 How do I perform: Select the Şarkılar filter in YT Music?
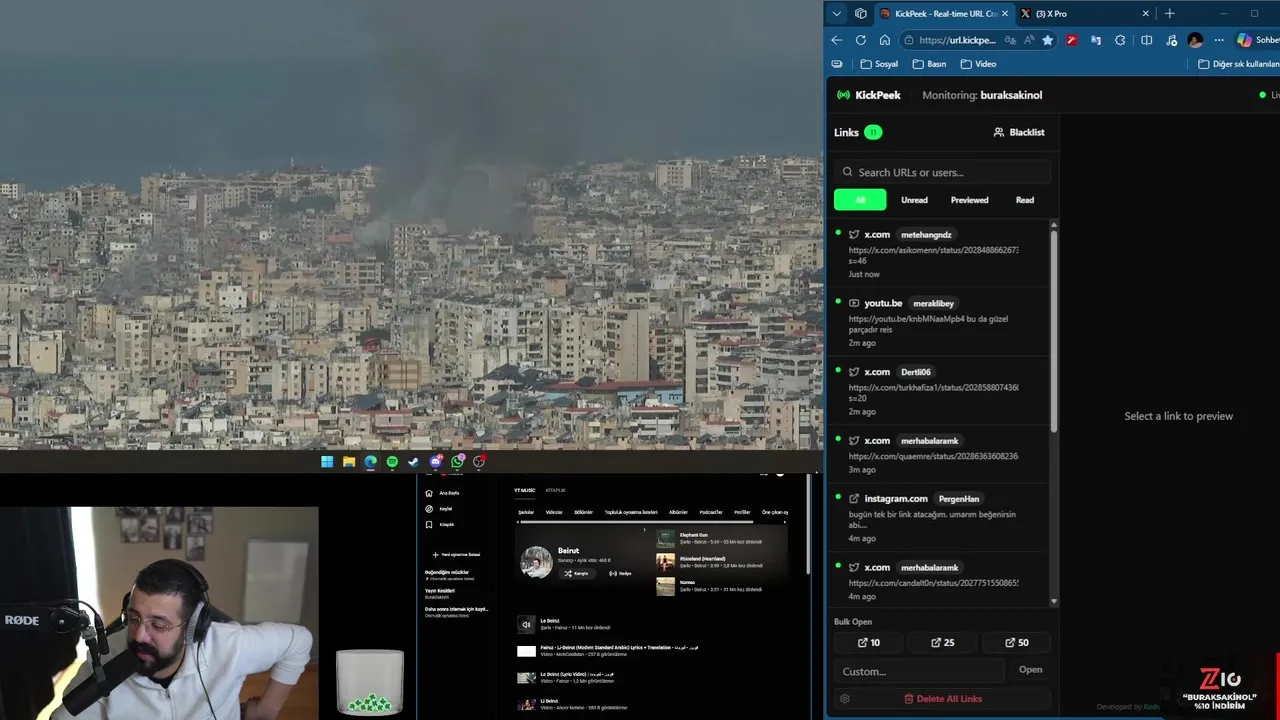tap(526, 512)
